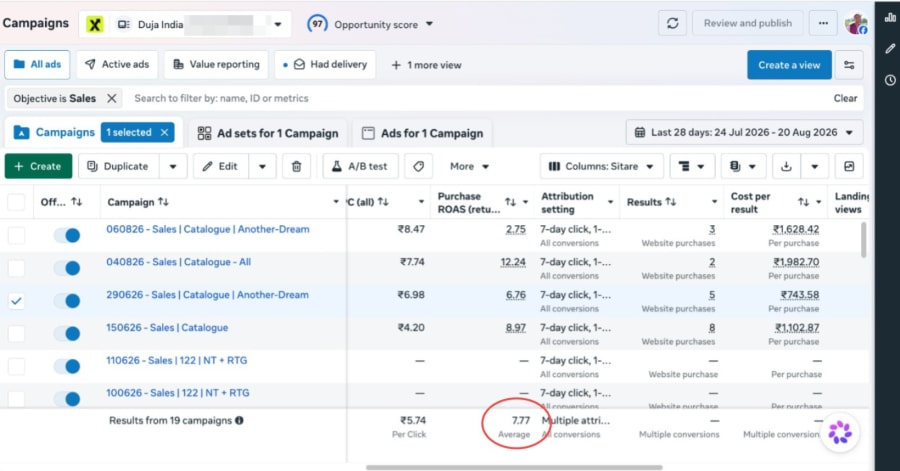The height and width of the screenshot is (471, 900).
Task: Open the Last 28 days date range picker
Action: coord(744,133)
